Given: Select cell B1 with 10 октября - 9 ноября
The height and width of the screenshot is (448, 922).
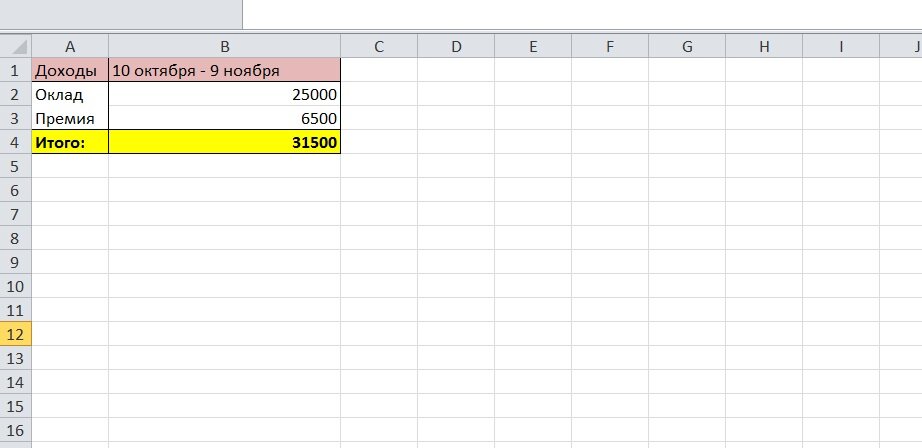Looking at the screenshot, I should pyautogui.click(x=224, y=71).
